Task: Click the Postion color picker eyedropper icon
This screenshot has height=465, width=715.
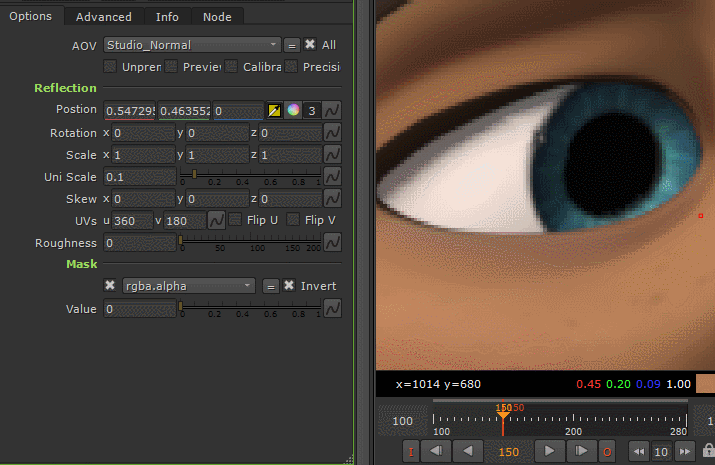Action: tap(274, 110)
